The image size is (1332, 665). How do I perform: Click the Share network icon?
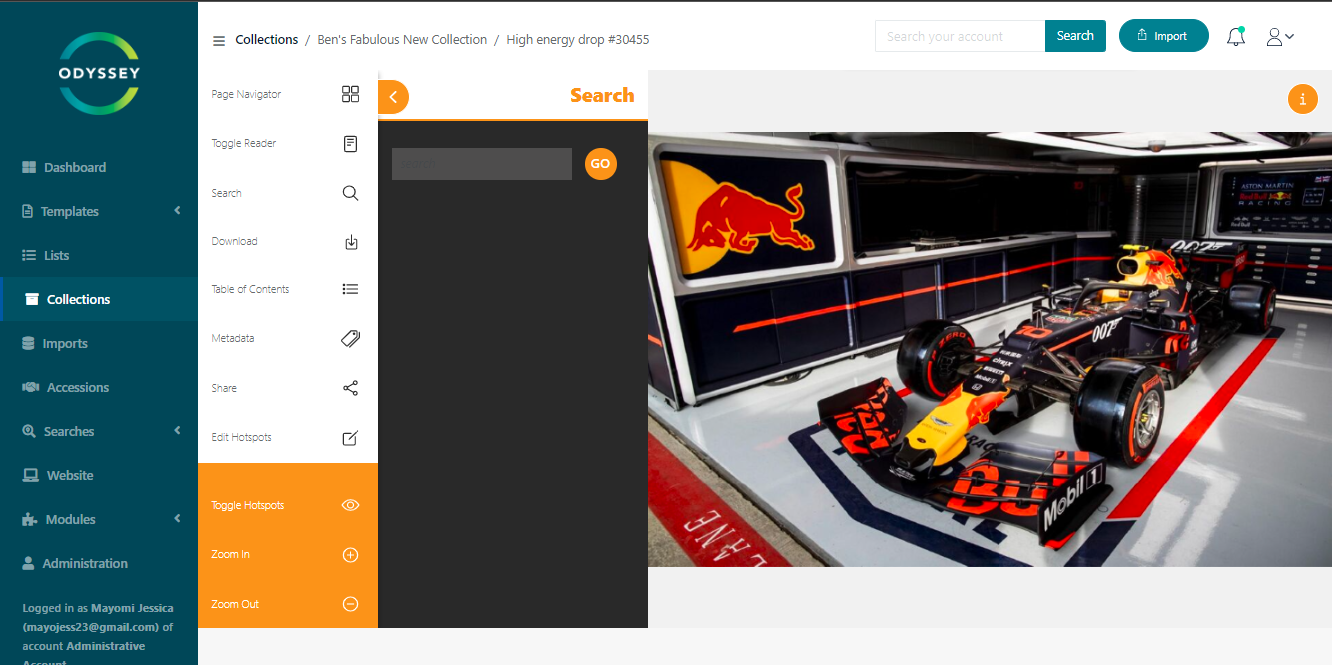(350, 388)
